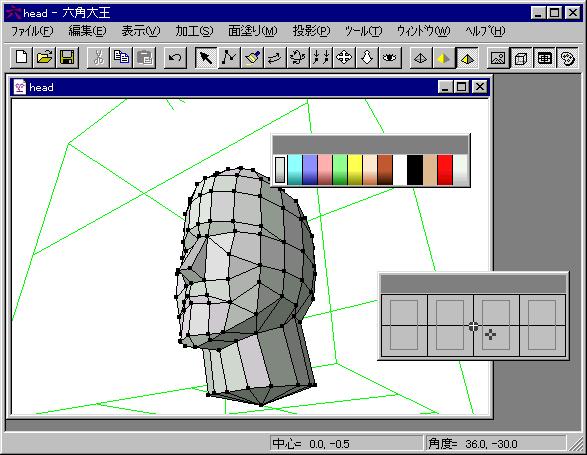Open the 面塗り(M) menu

pyautogui.click(x=253, y=31)
